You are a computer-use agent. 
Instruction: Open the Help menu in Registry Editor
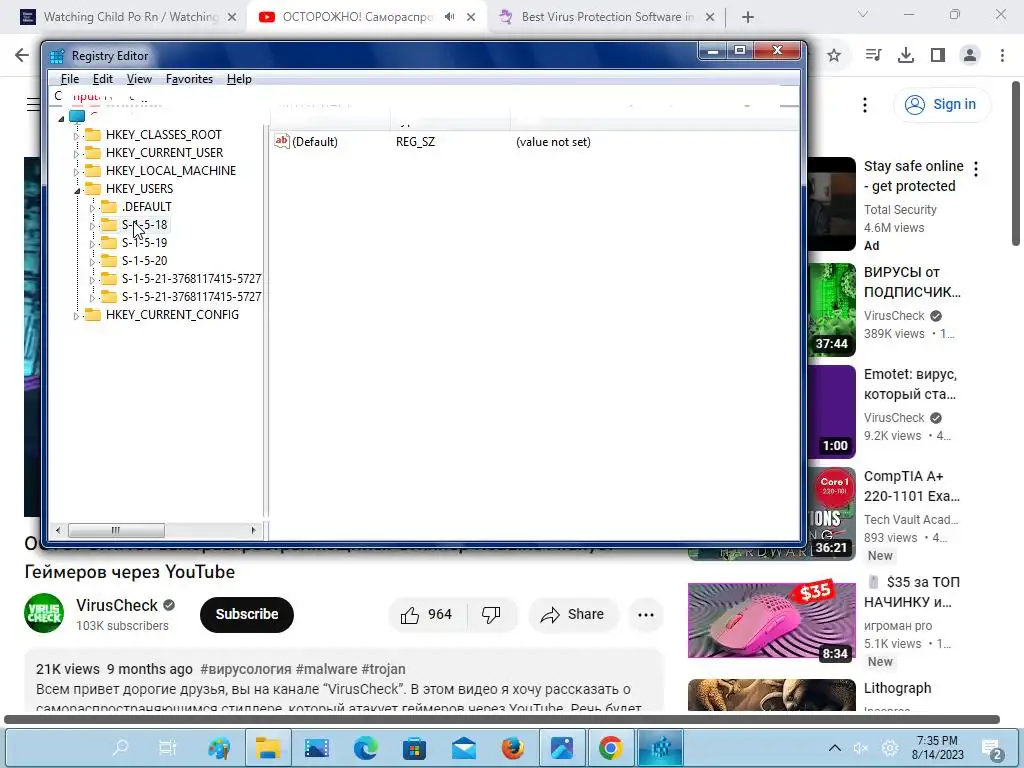coord(239,79)
